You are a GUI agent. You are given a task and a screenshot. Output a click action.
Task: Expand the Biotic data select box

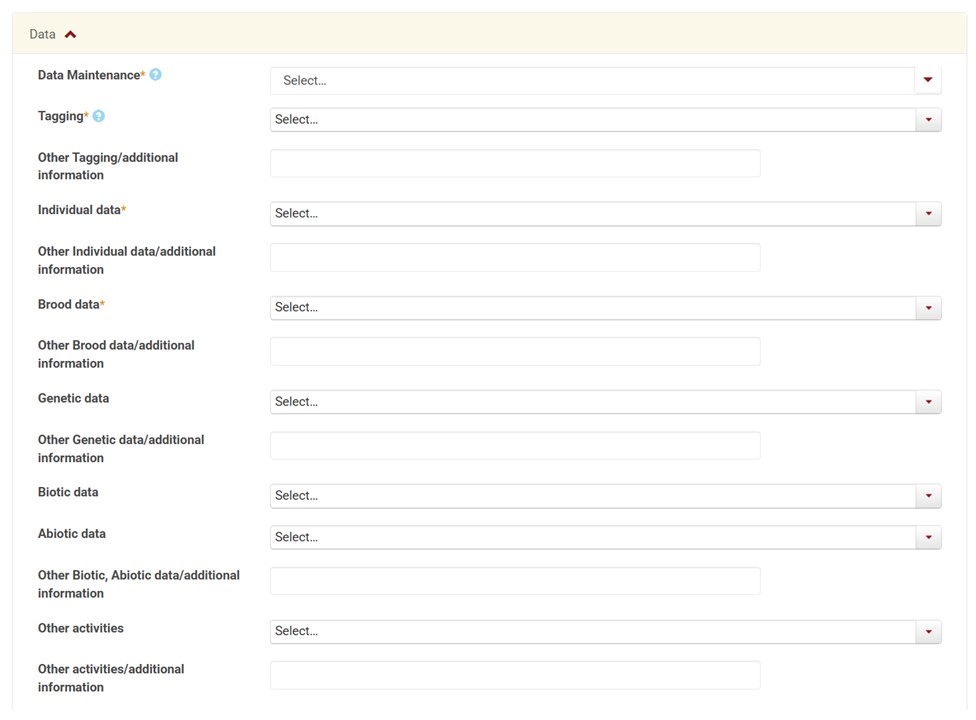pyautogui.click(x=592, y=496)
